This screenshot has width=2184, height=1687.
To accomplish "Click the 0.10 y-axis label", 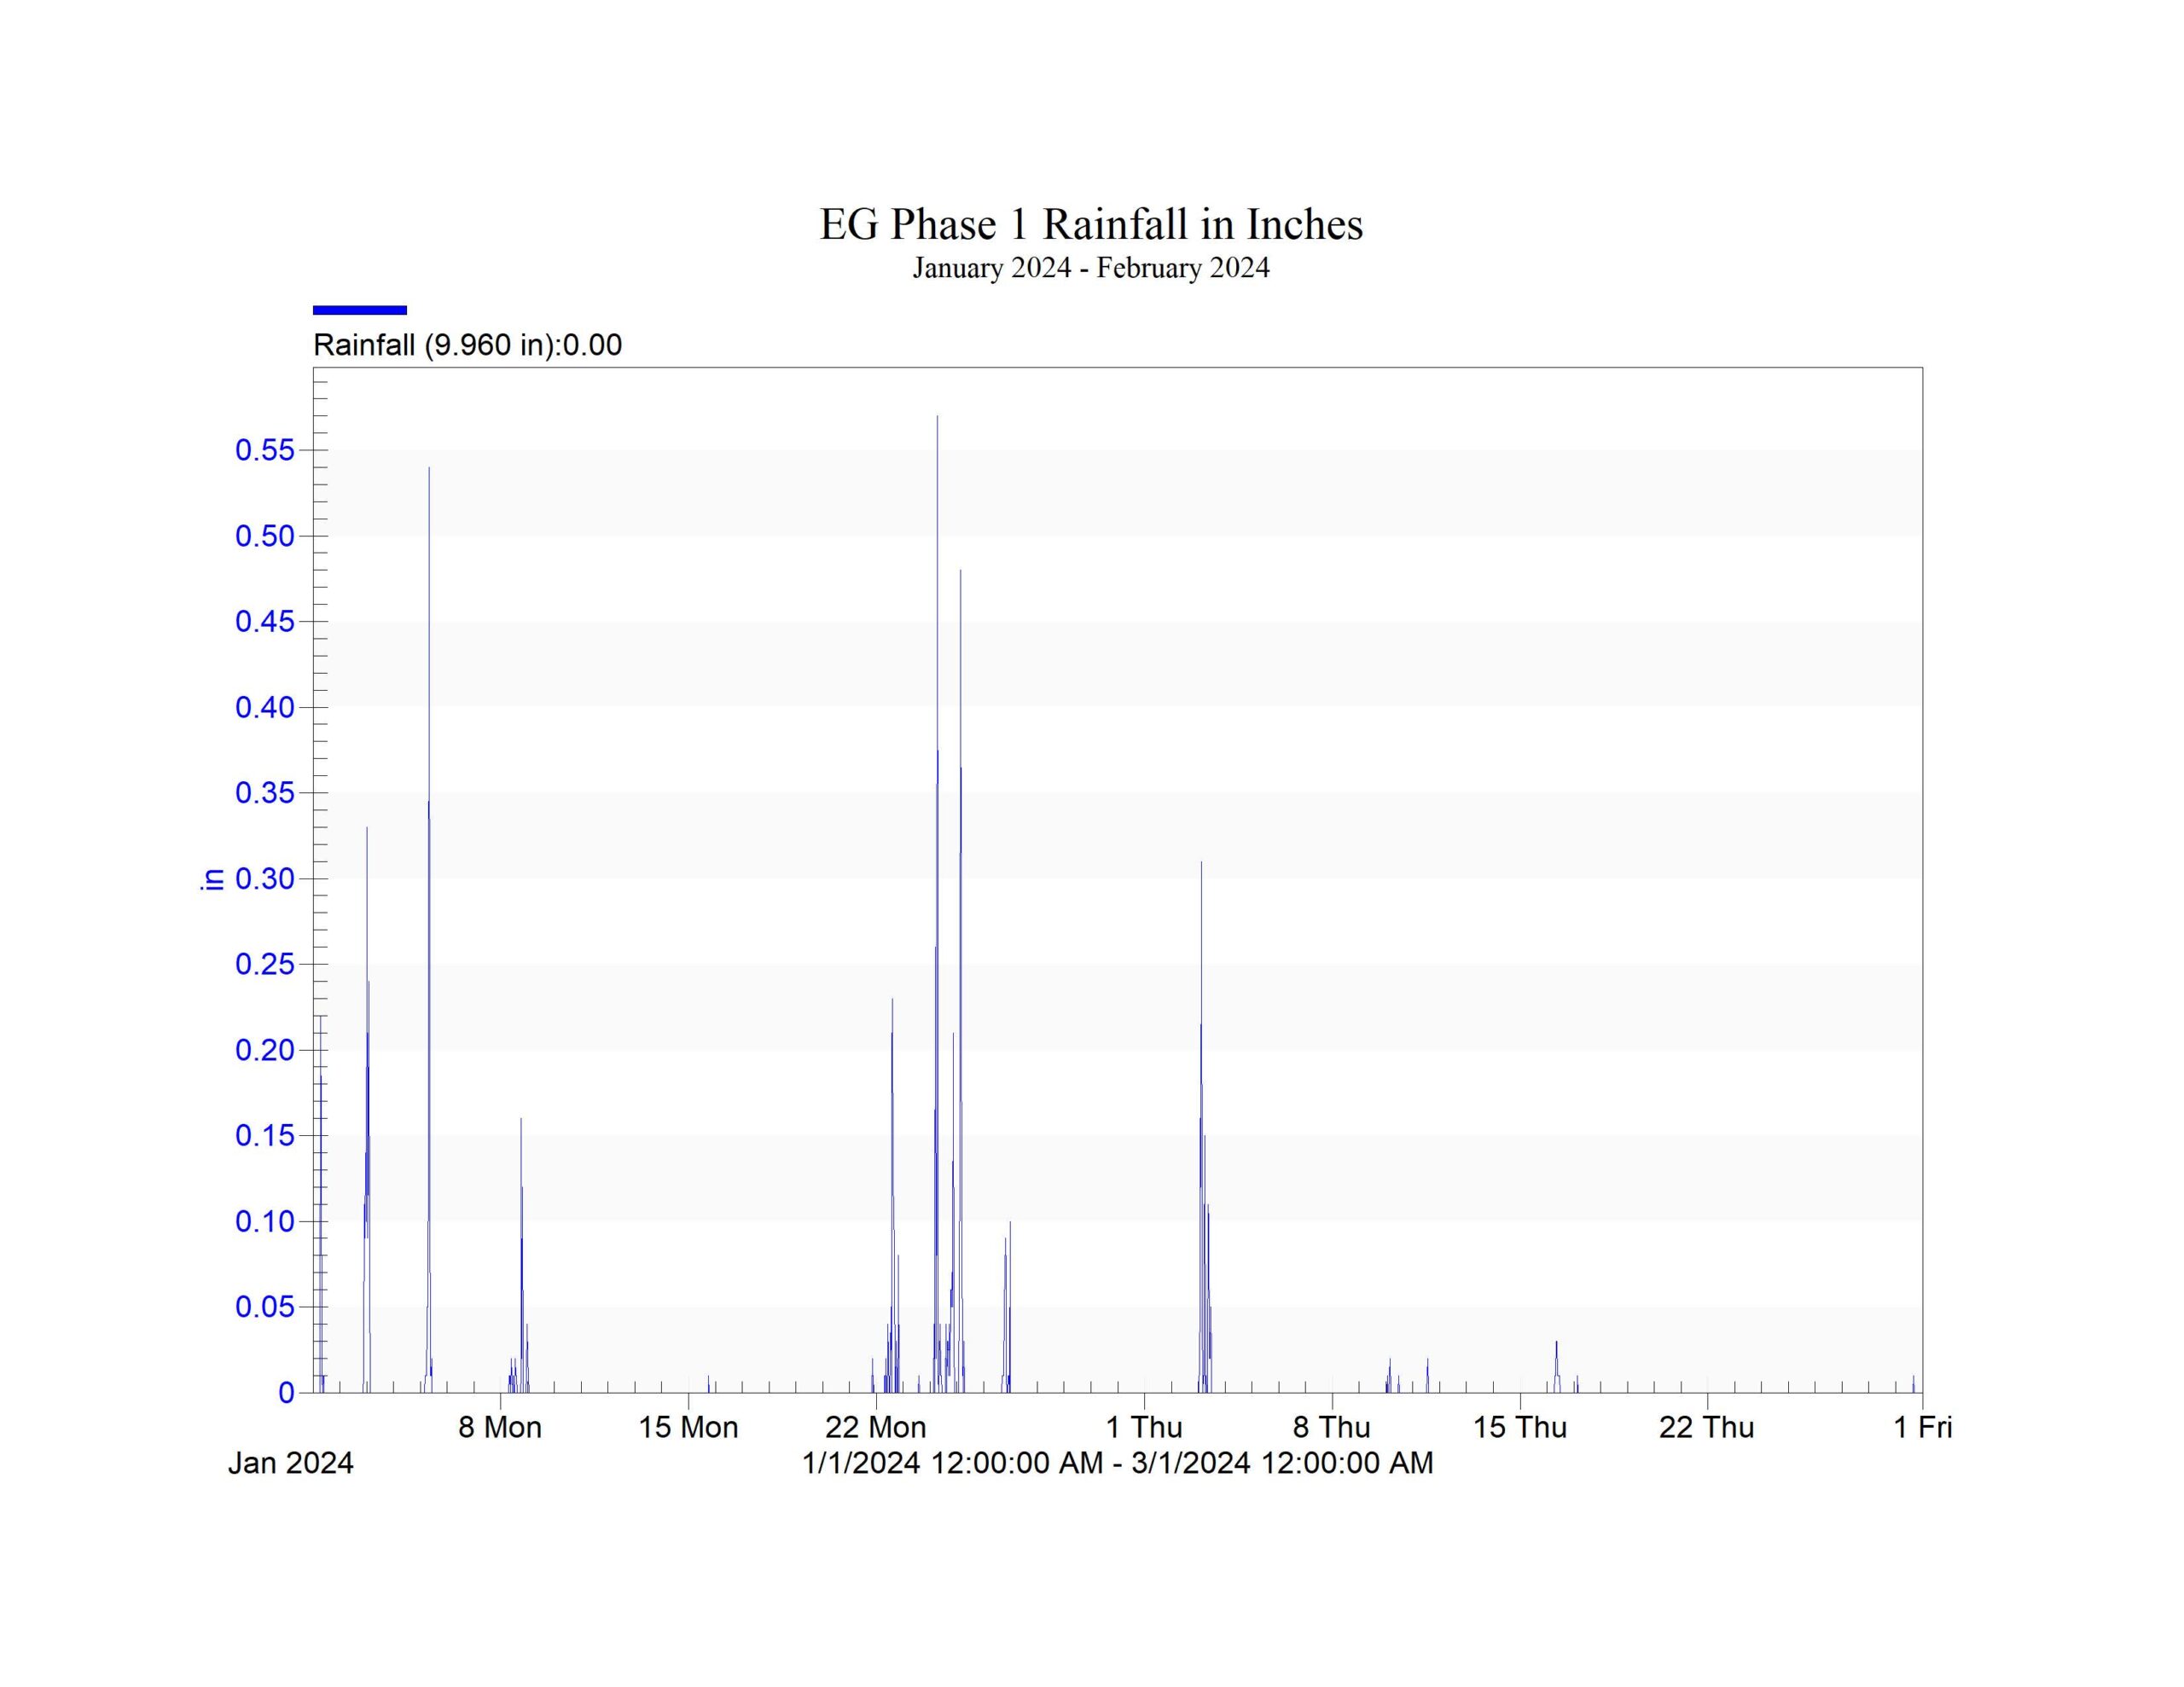I will (265, 1221).
